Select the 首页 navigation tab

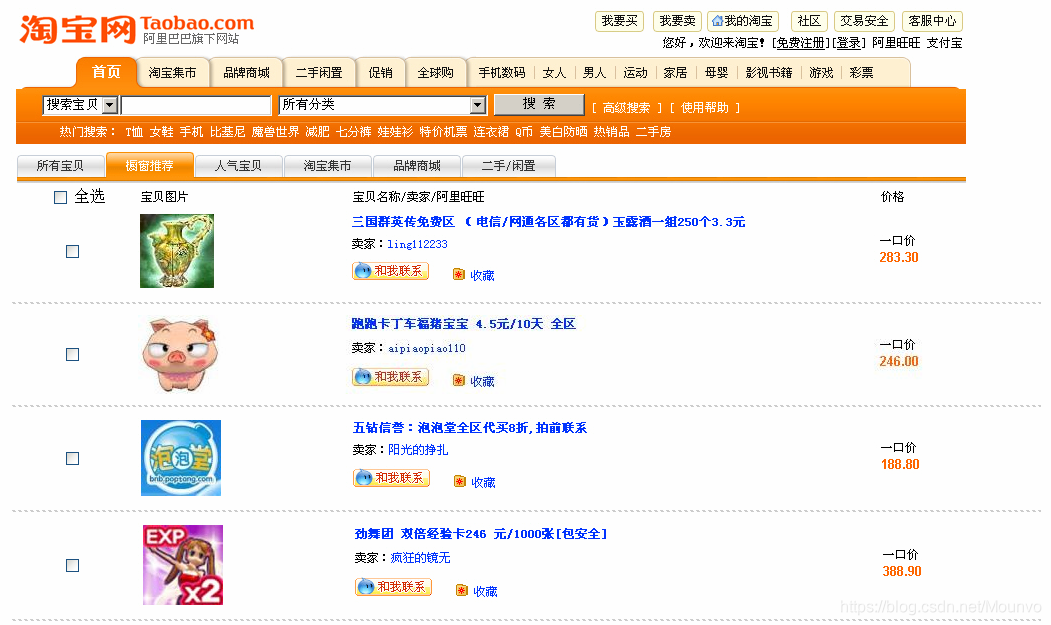106,72
